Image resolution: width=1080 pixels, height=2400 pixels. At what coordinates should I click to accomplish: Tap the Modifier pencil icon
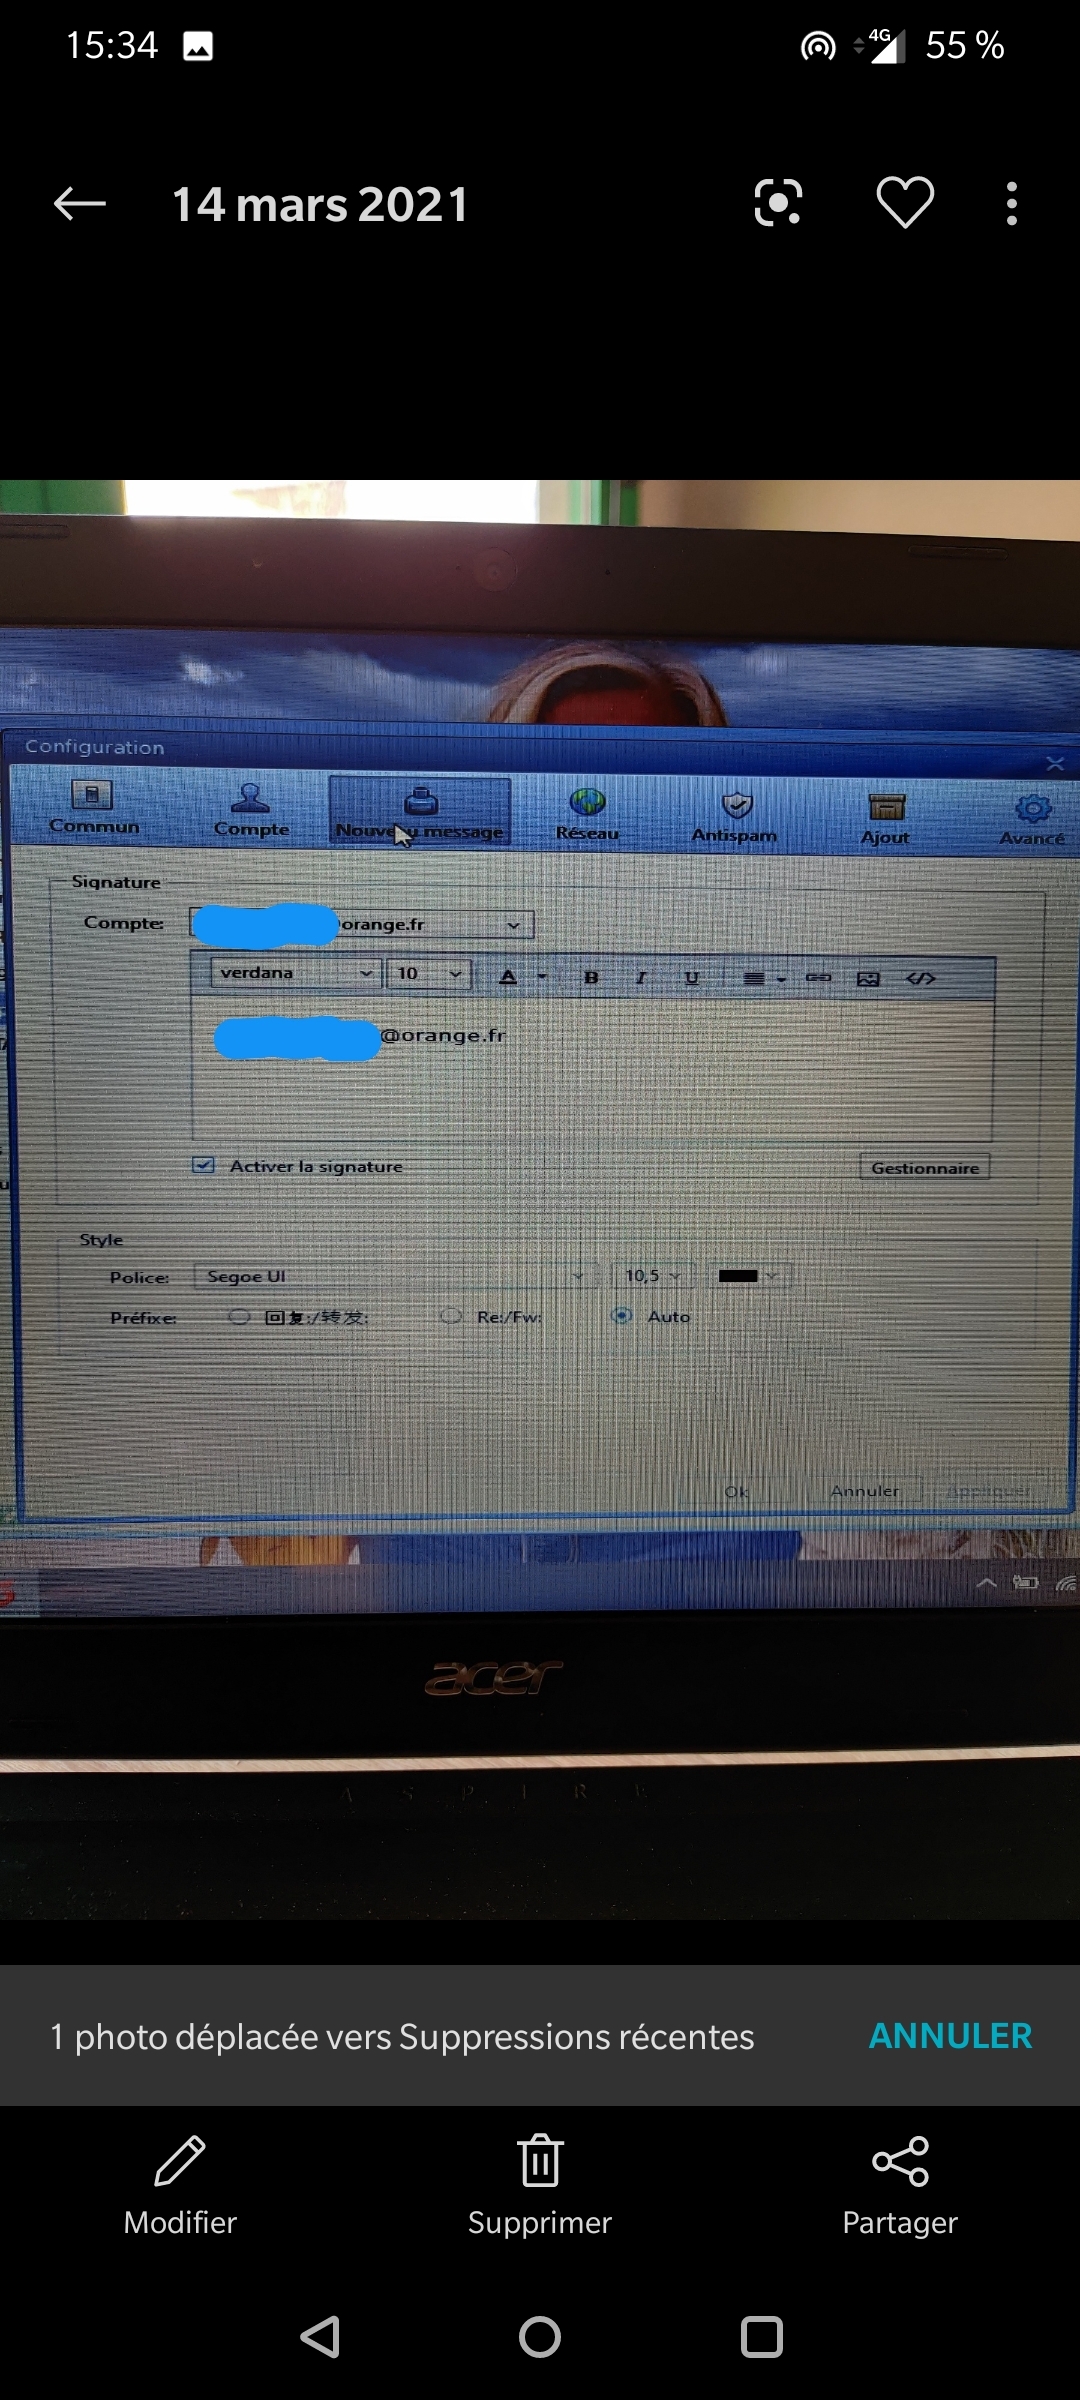coord(180,2160)
